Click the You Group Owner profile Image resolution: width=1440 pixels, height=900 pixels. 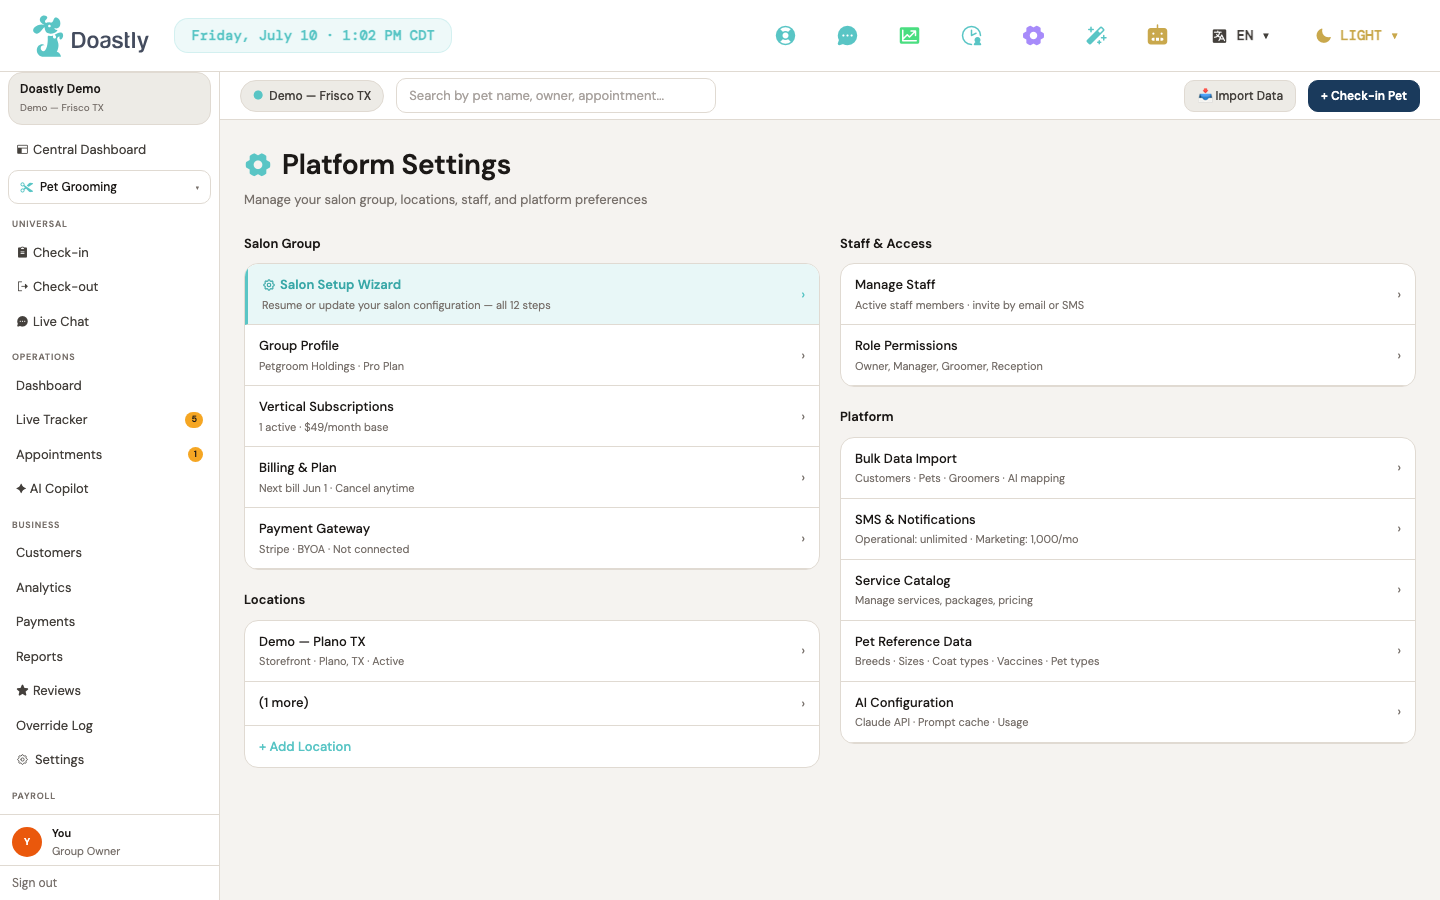point(110,841)
